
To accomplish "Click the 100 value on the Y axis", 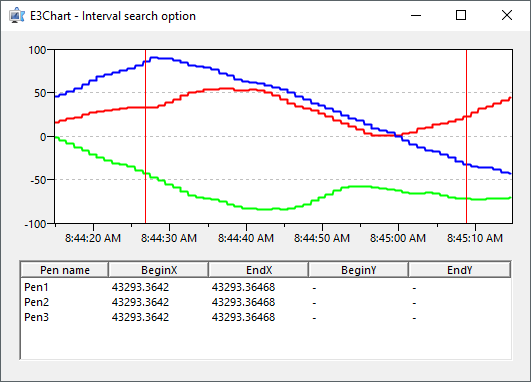I will (x=37, y=50).
